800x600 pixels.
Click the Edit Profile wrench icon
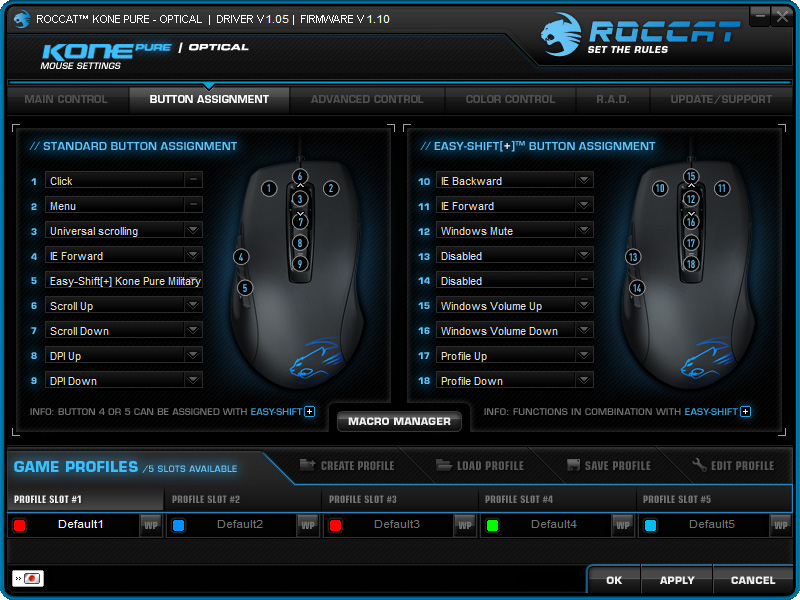coord(699,465)
